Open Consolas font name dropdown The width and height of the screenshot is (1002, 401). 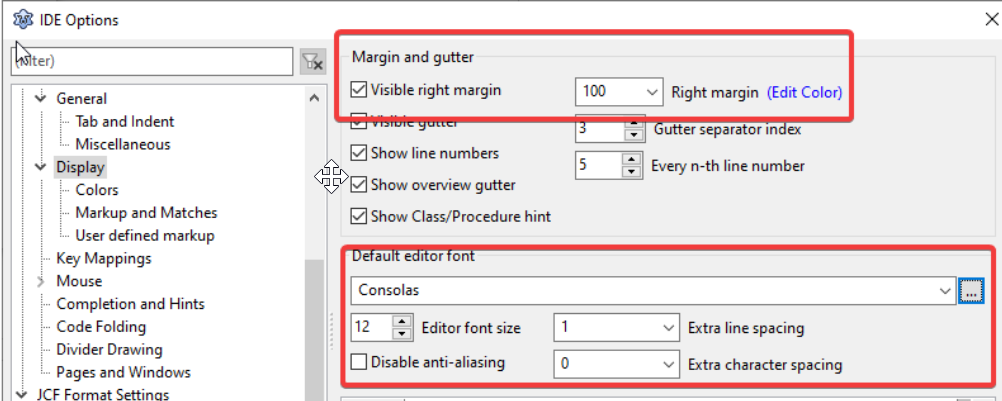(945, 291)
